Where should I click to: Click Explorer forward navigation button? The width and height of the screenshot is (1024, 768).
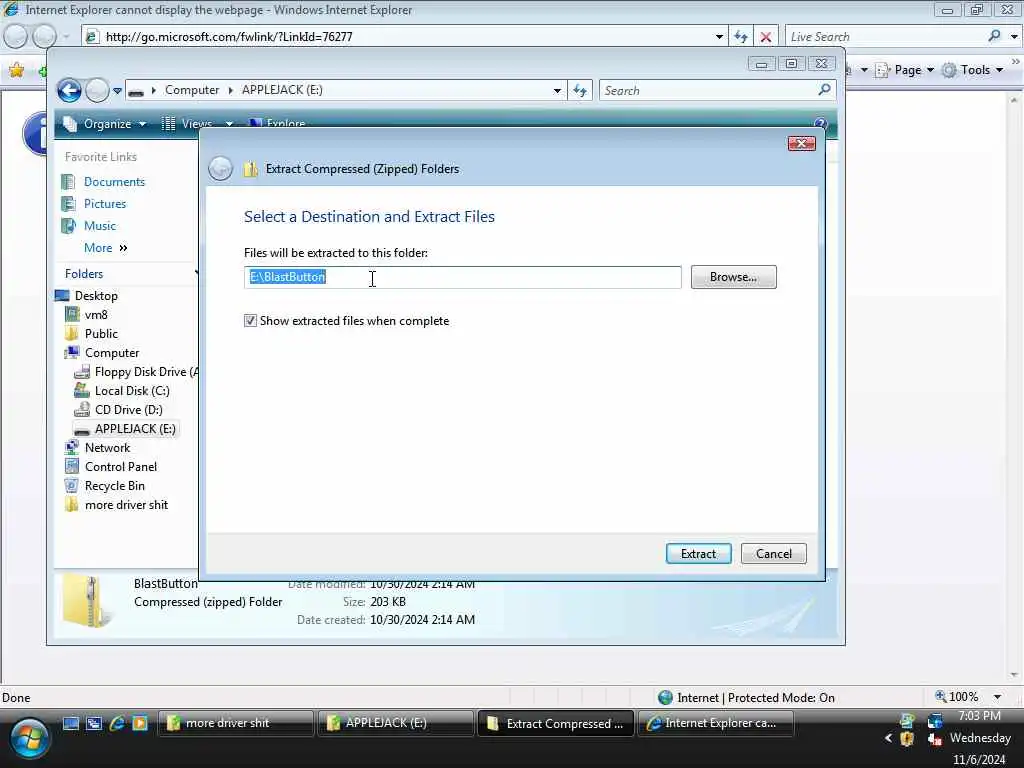pos(97,90)
